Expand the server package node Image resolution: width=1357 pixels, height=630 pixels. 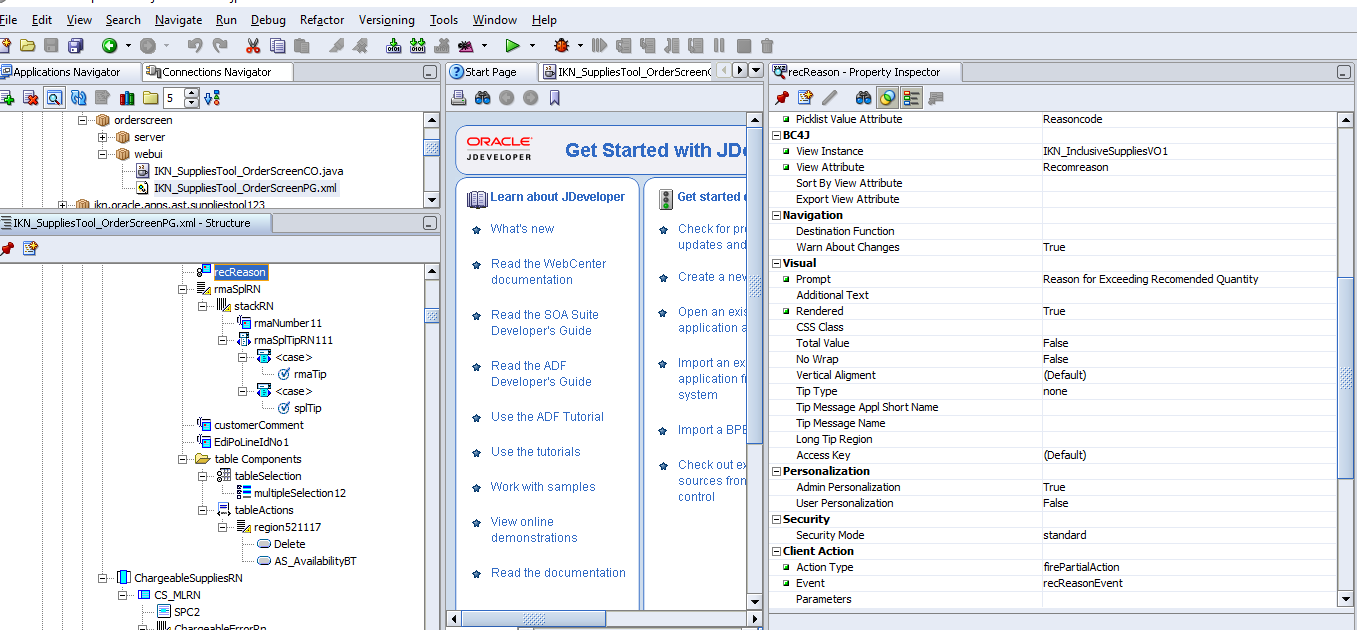coord(103,137)
